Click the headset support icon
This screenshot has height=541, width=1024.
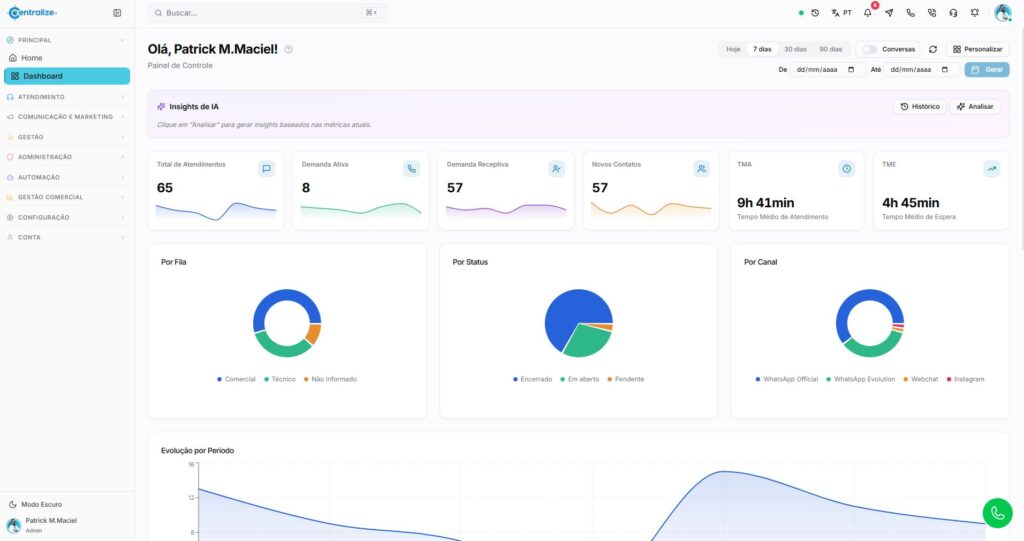tap(953, 12)
